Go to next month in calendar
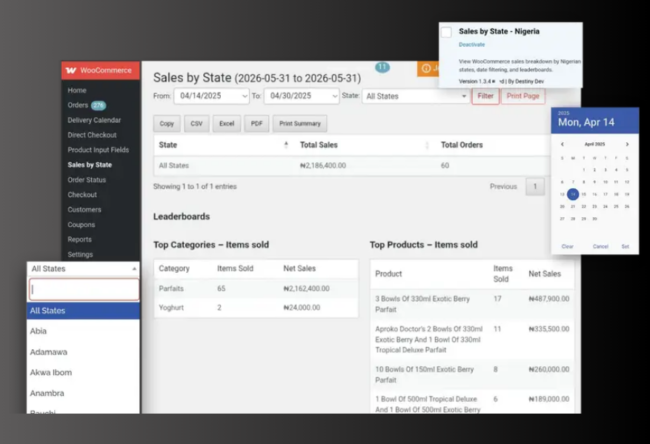The image size is (650, 444). 627,144
